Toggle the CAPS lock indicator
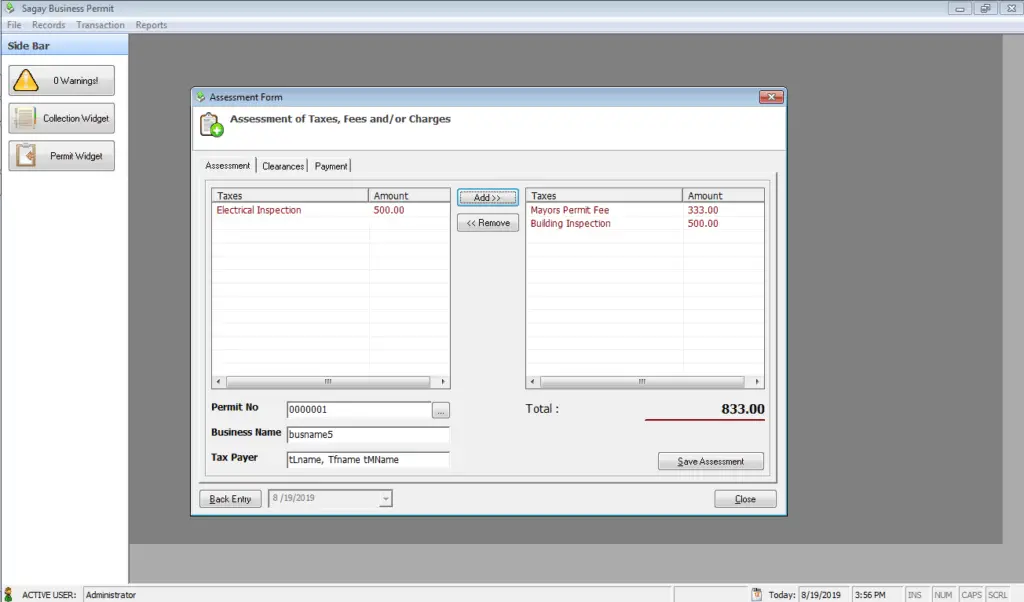Image resolution: width=1024 pixels, height=602 pixels. tap(970, 593)
